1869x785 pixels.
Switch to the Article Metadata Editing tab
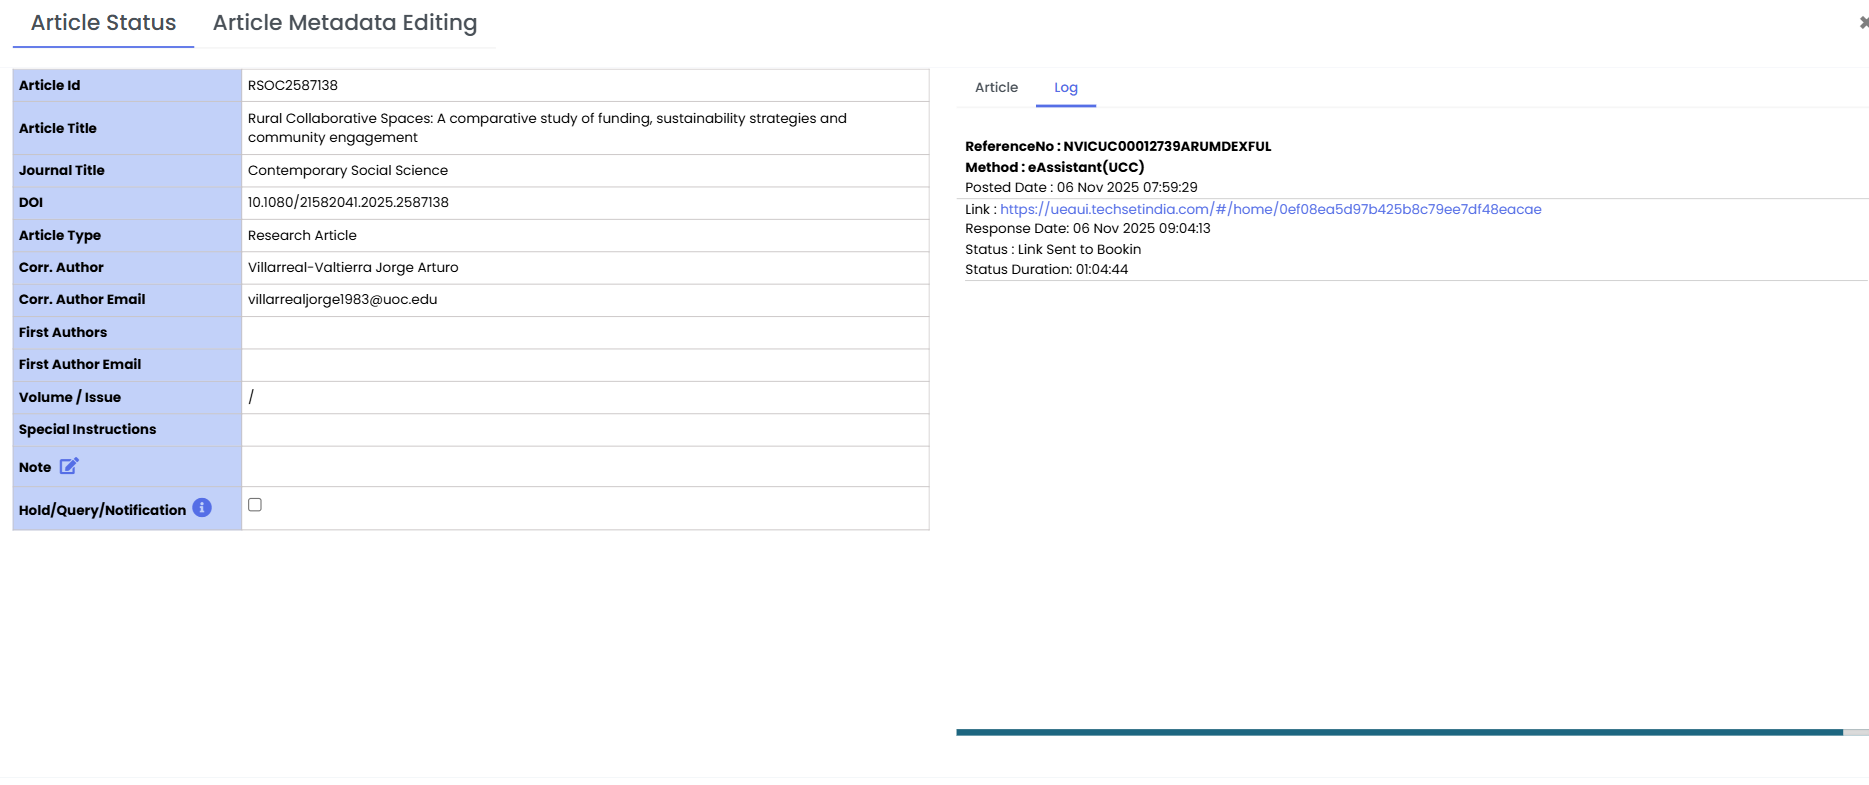(x=344, y=23)
